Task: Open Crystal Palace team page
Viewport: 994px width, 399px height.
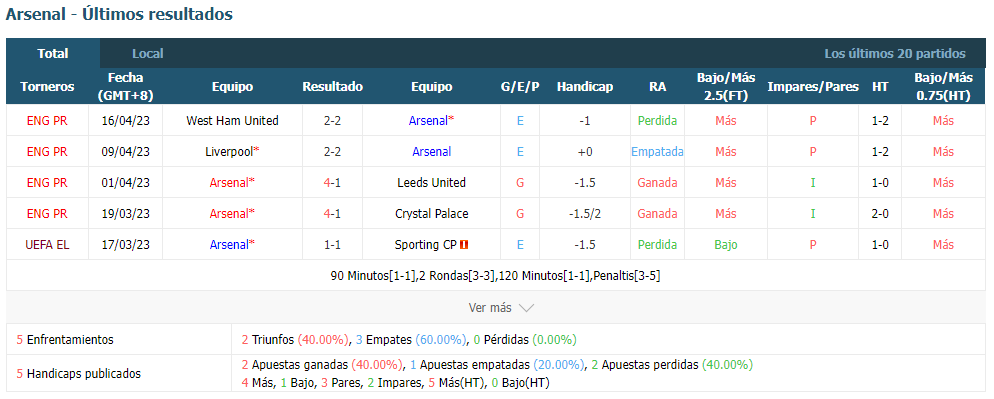Action: pyautogui.click(x=431, y=214)
